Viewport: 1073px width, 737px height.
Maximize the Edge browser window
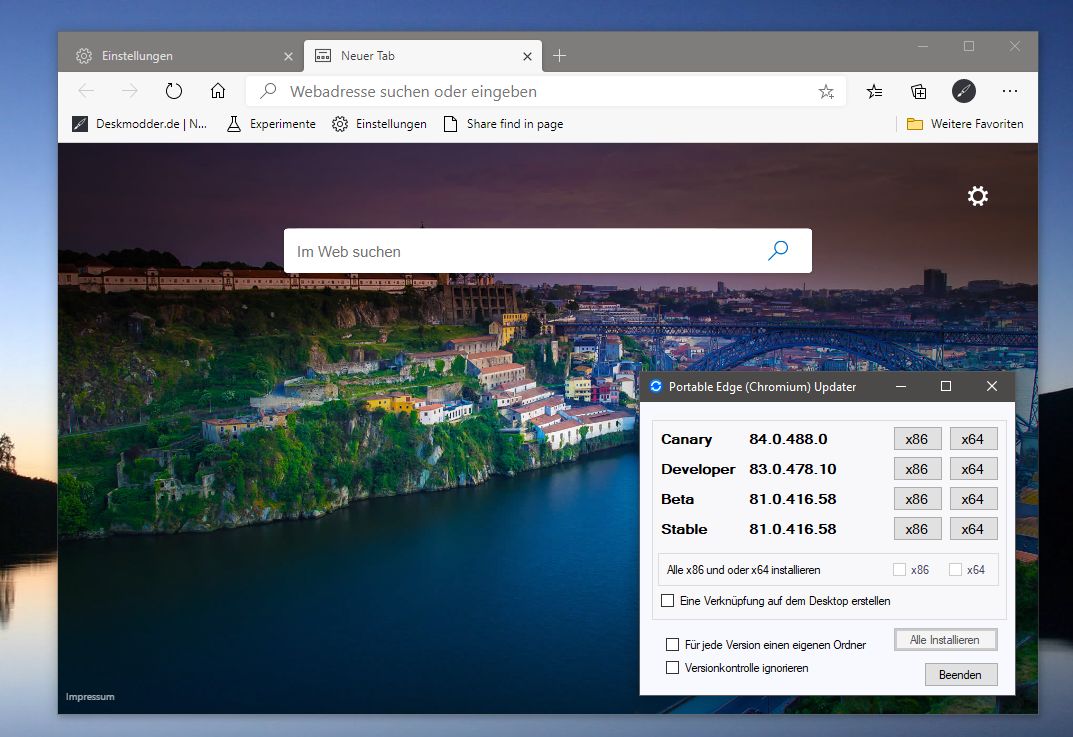(x=969, y=47)
